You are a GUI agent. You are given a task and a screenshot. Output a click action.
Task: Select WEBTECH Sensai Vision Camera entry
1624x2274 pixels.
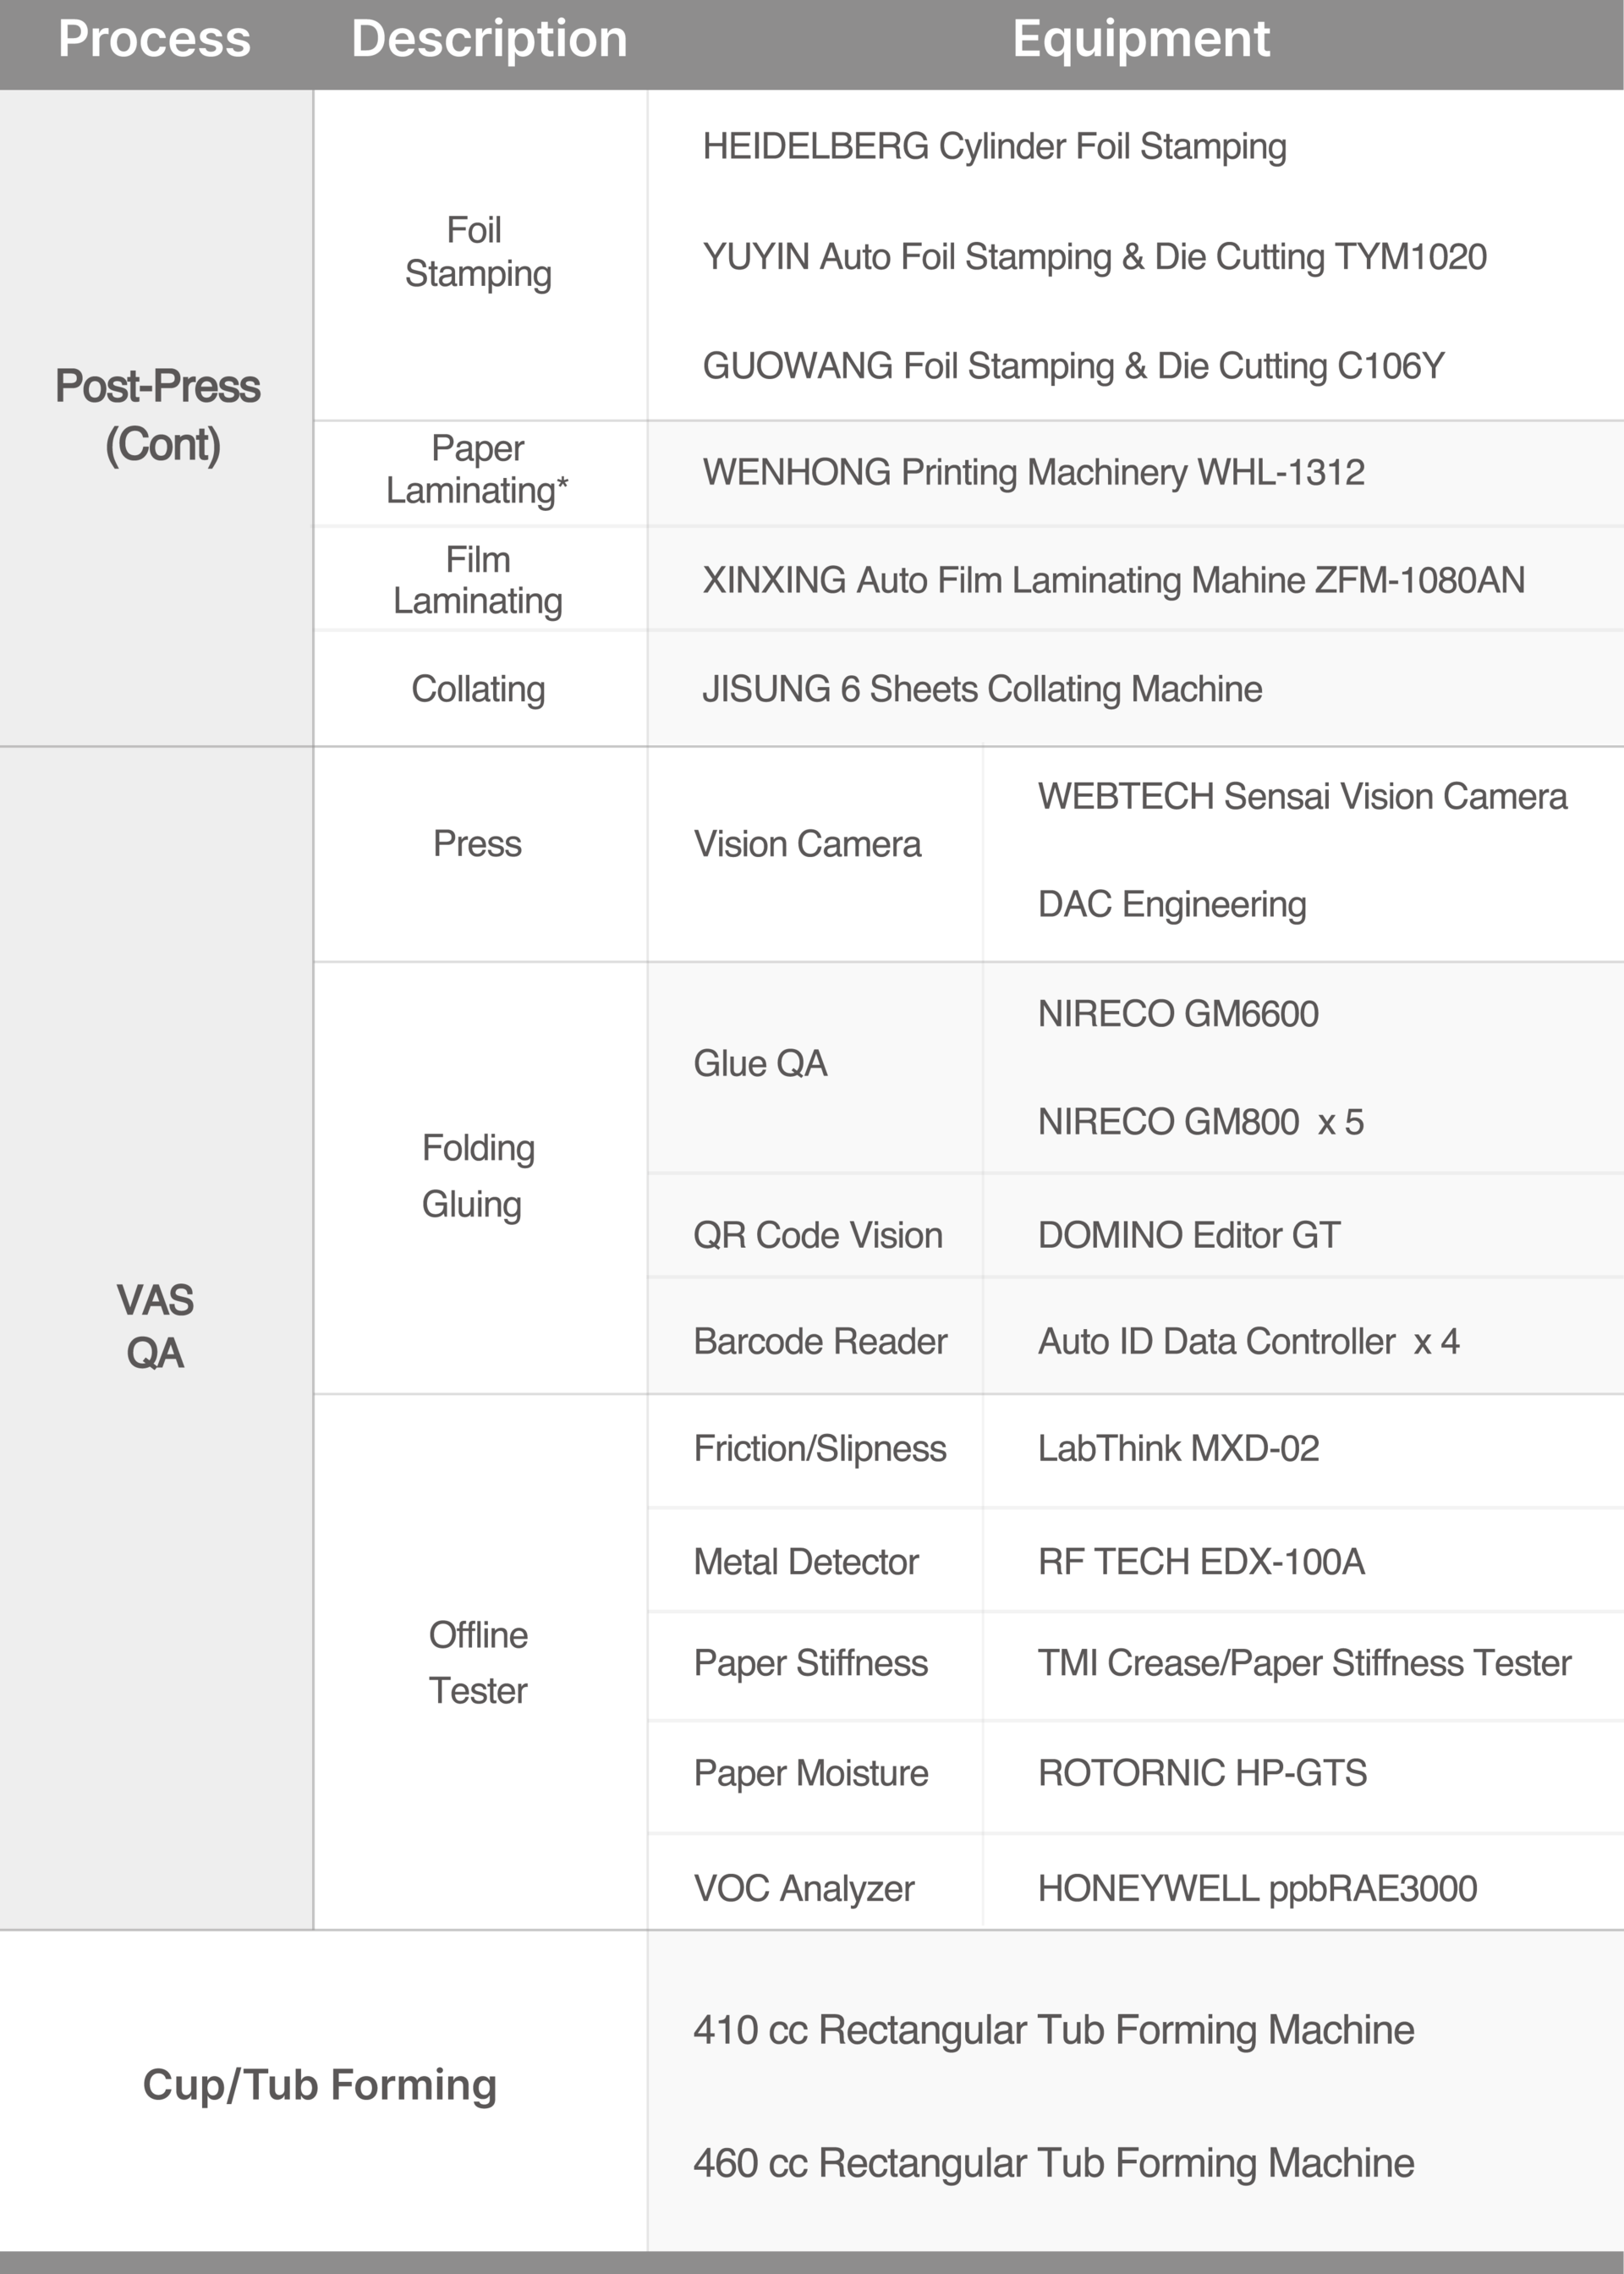pyautogui.click(x=1302, y=797)
